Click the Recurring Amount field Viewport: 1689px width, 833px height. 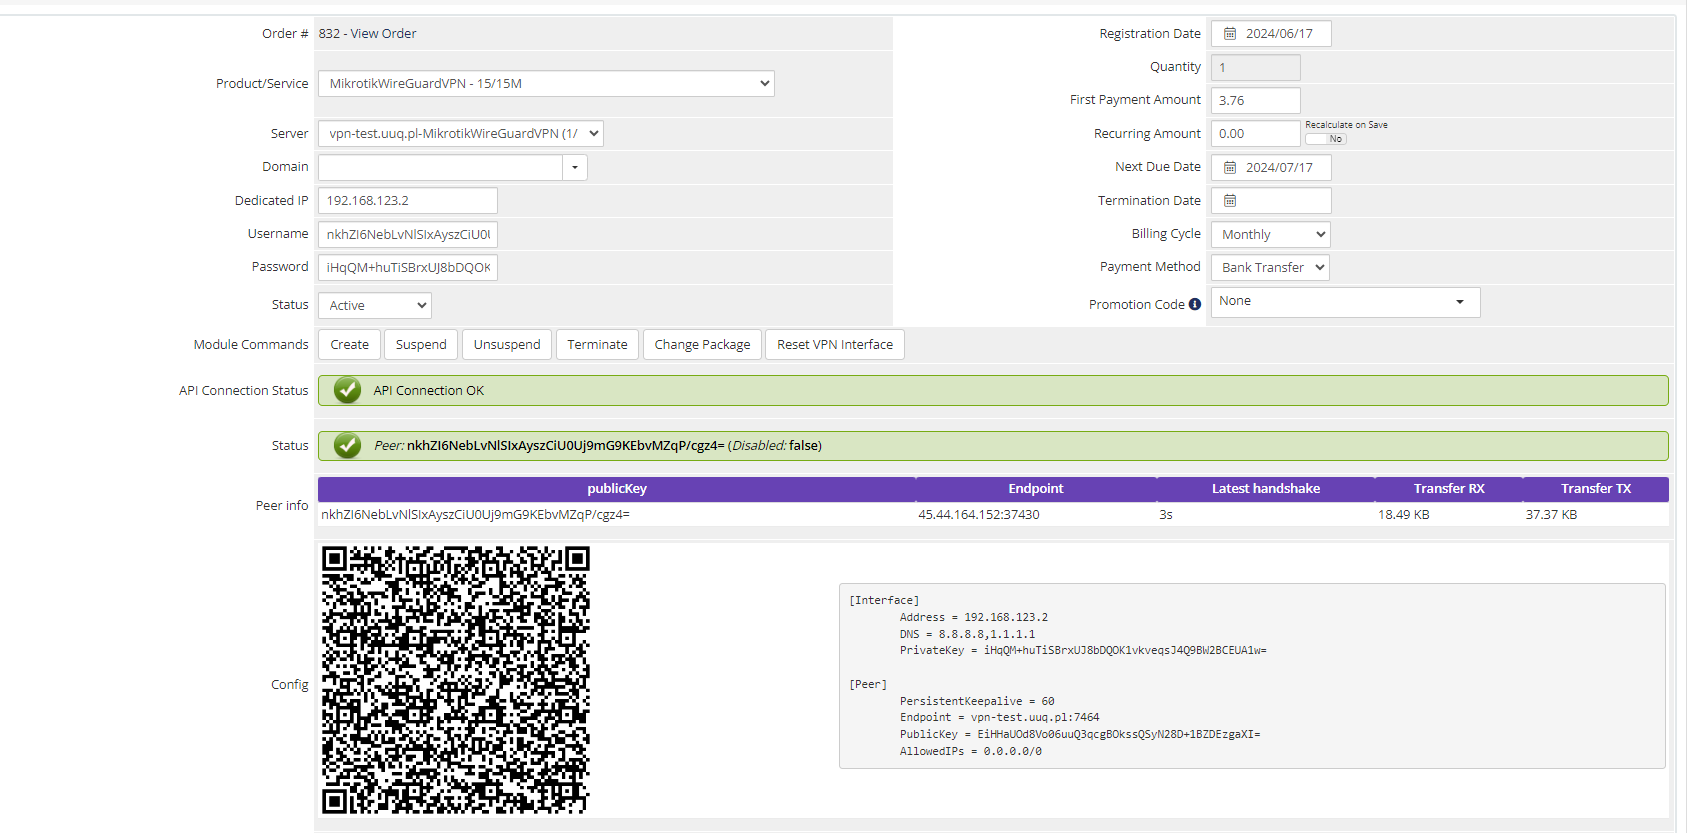tap(1256, 134)
